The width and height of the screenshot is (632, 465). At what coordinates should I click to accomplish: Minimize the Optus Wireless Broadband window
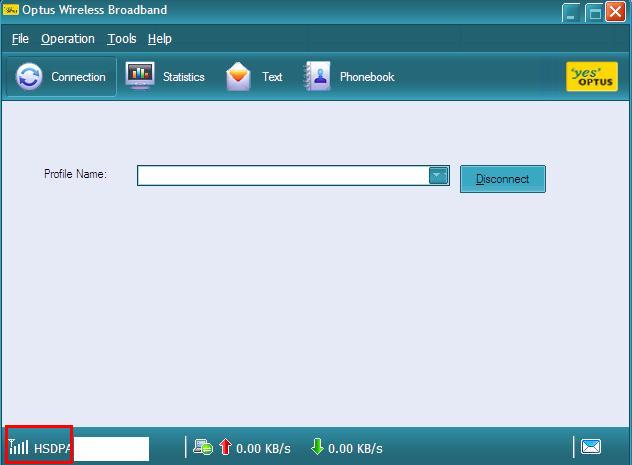pyautogui.click(x=571, y=12)
